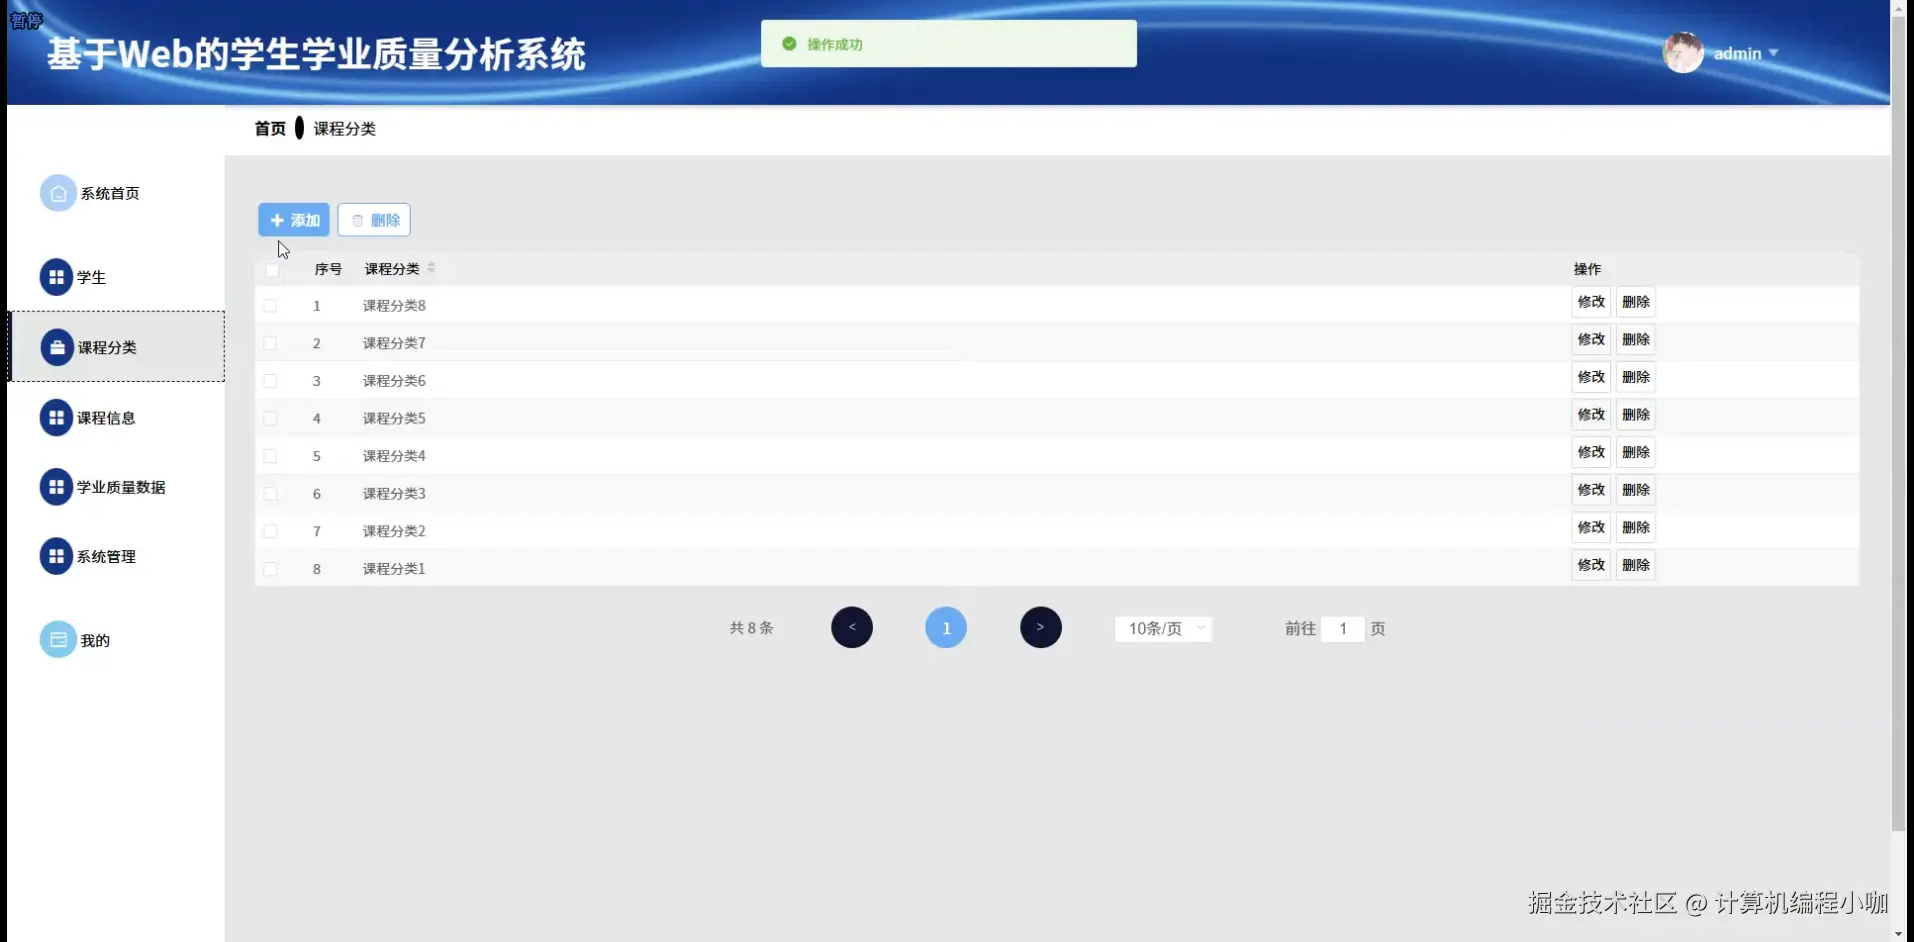Open the 系统首页 home icon
Image resolution: width=1914 pixels, height=942 pixels.
click(x=57, y=193)
